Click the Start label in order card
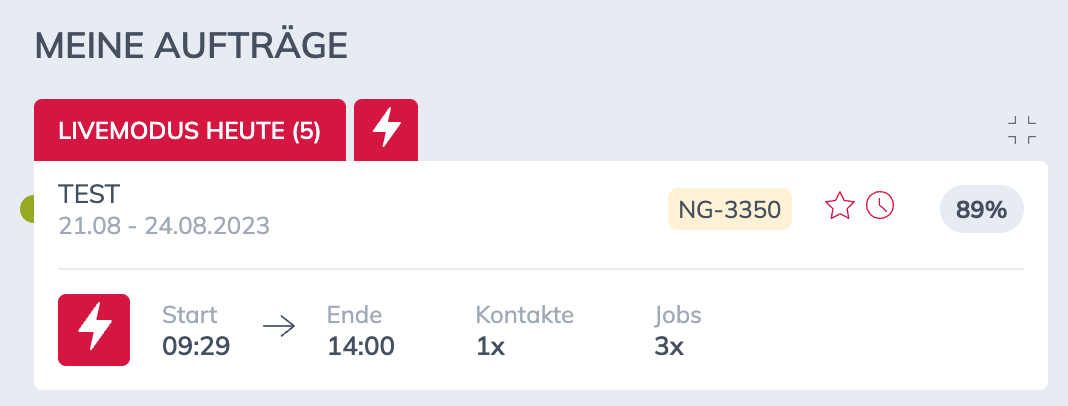 pos(189,315)
